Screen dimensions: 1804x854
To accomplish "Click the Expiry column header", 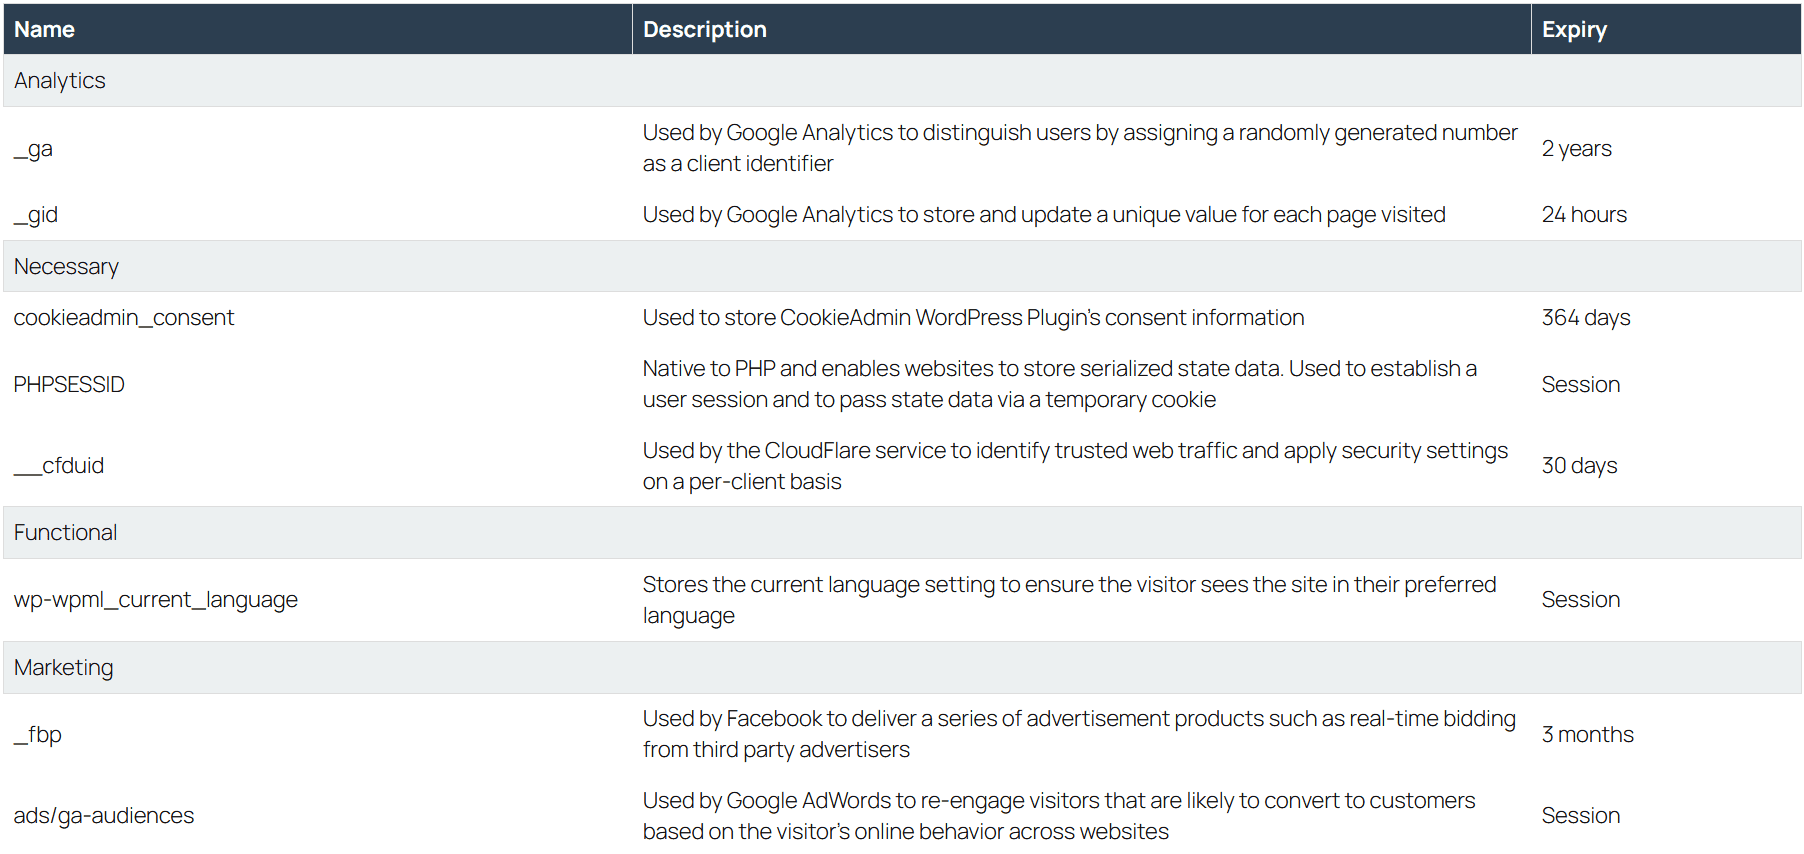I will tap(1574, 30).
